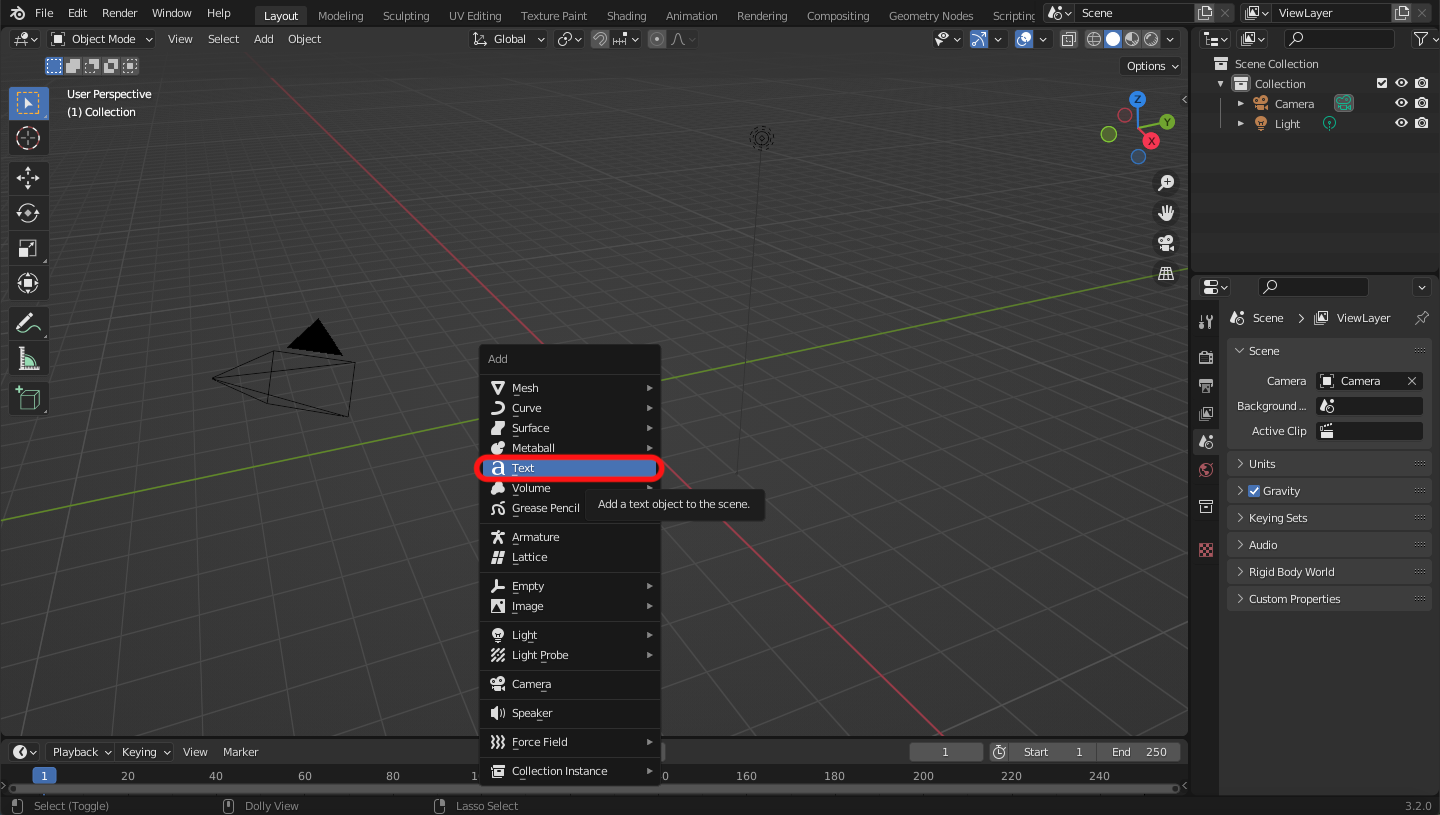Viewport: 1440px width, 815px height.
Task: Click the Marker menu button
Action: click(240, 752)
